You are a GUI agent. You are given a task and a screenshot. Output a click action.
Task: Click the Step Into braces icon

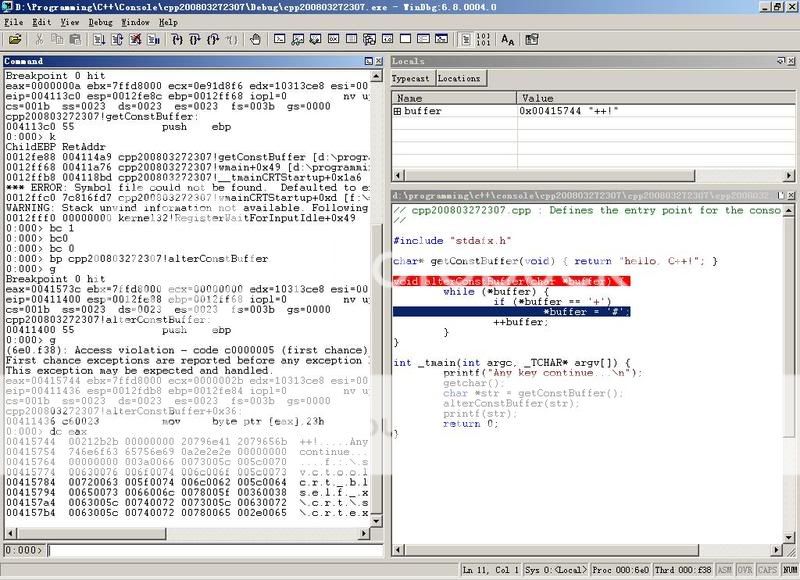point(177,39)
